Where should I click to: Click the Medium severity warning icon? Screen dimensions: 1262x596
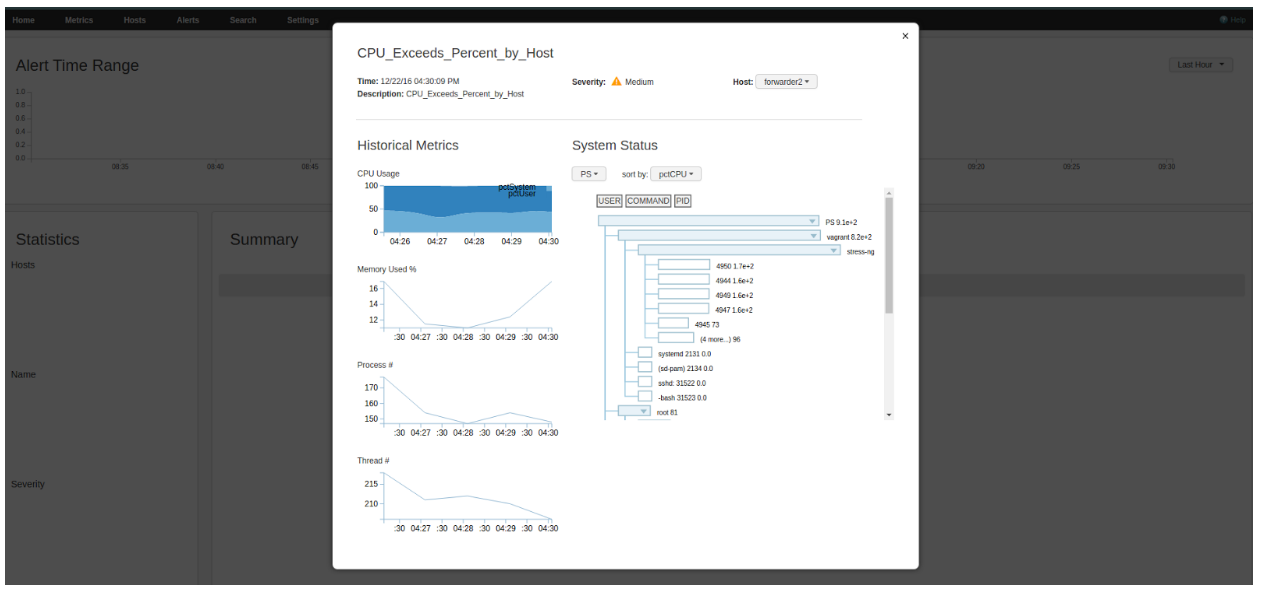click(x=617, y=82)
